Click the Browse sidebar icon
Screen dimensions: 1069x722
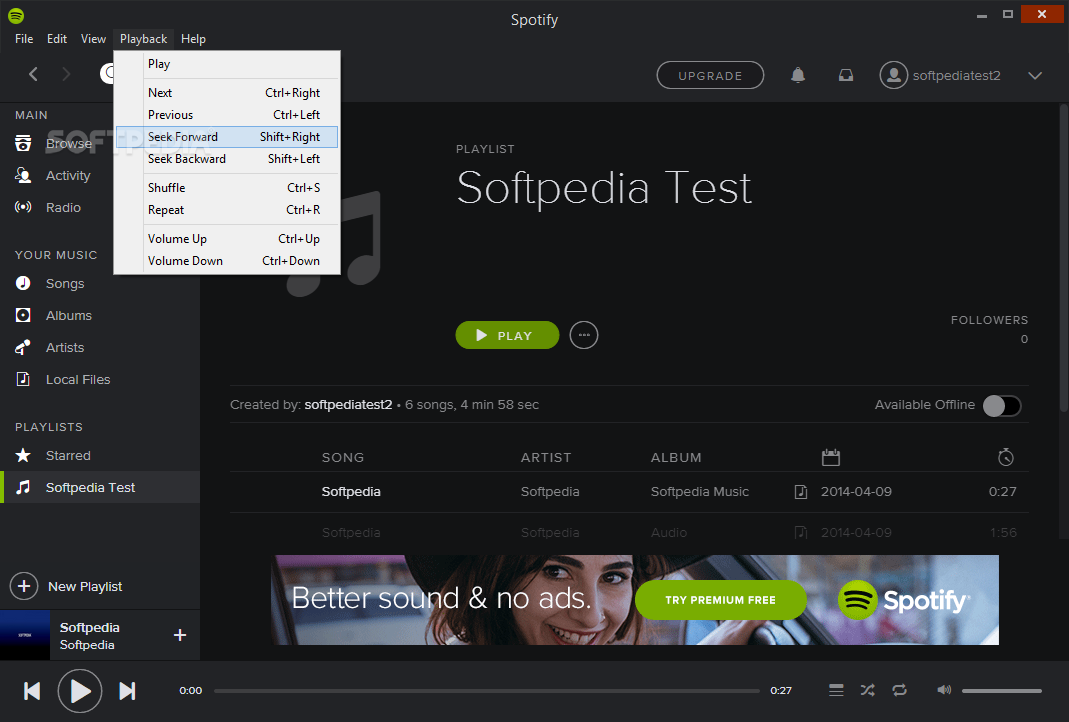(x=23, y=143)
